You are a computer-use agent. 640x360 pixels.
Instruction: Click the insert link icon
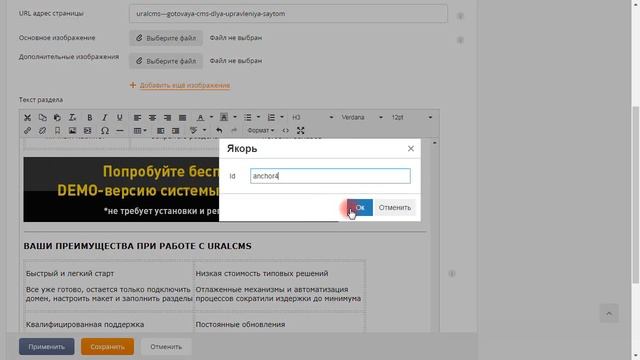pyautogui.click(x=27, y=131)
